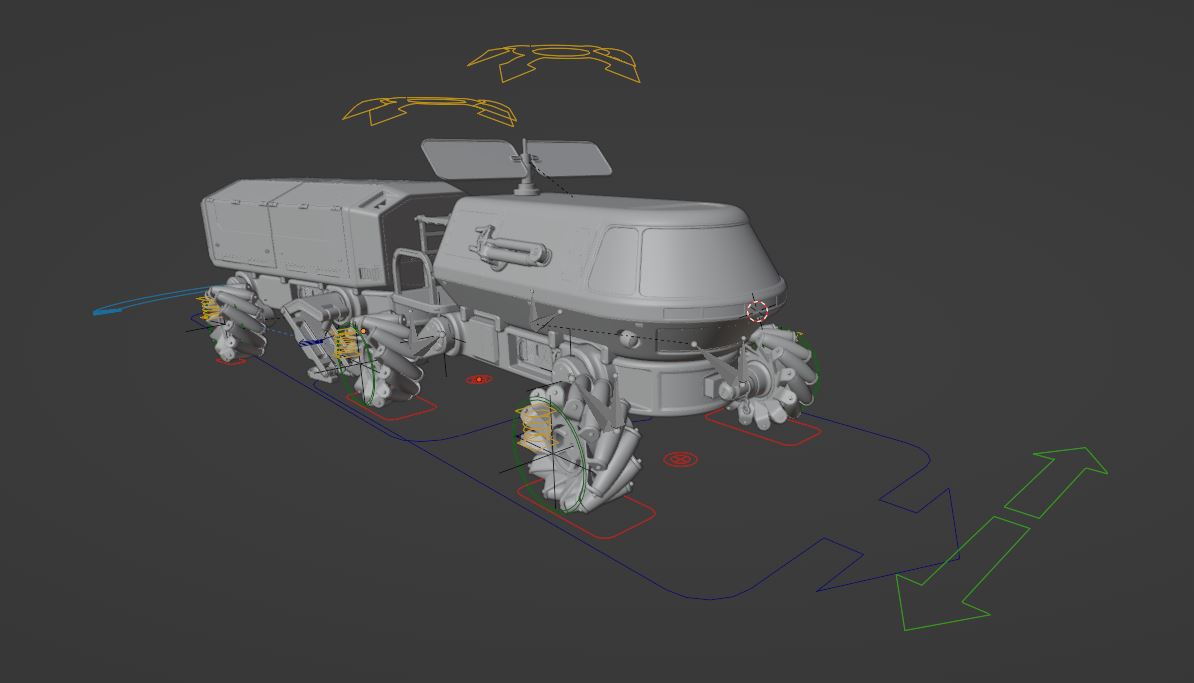The height and width of the screenshot is (683, 1194).
Task: Select the upper yellow rig control widget
Action: [554, 63]
